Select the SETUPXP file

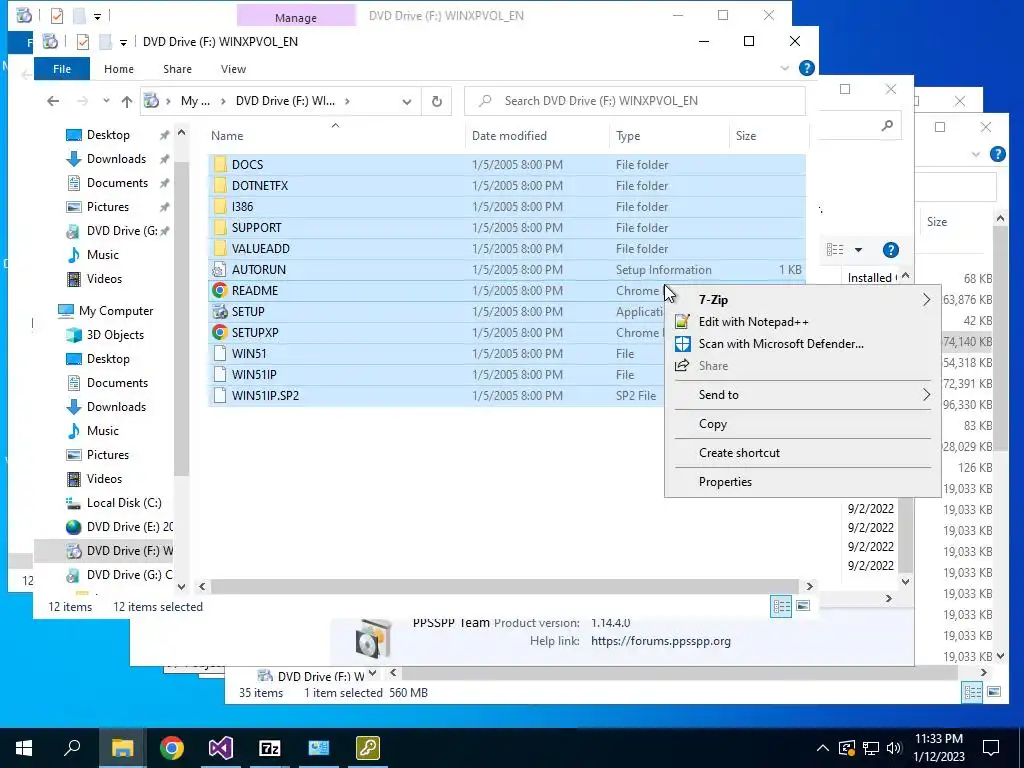click(436, 332)
